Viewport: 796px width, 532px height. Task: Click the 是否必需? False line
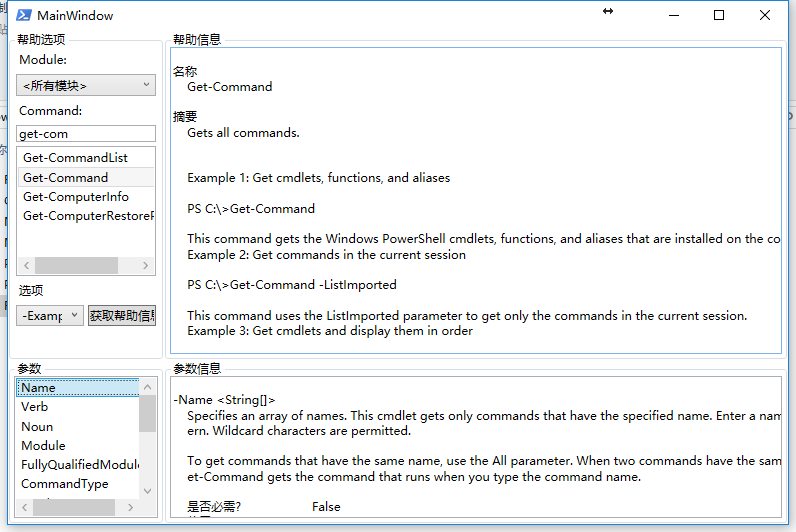tap(263, 507)
